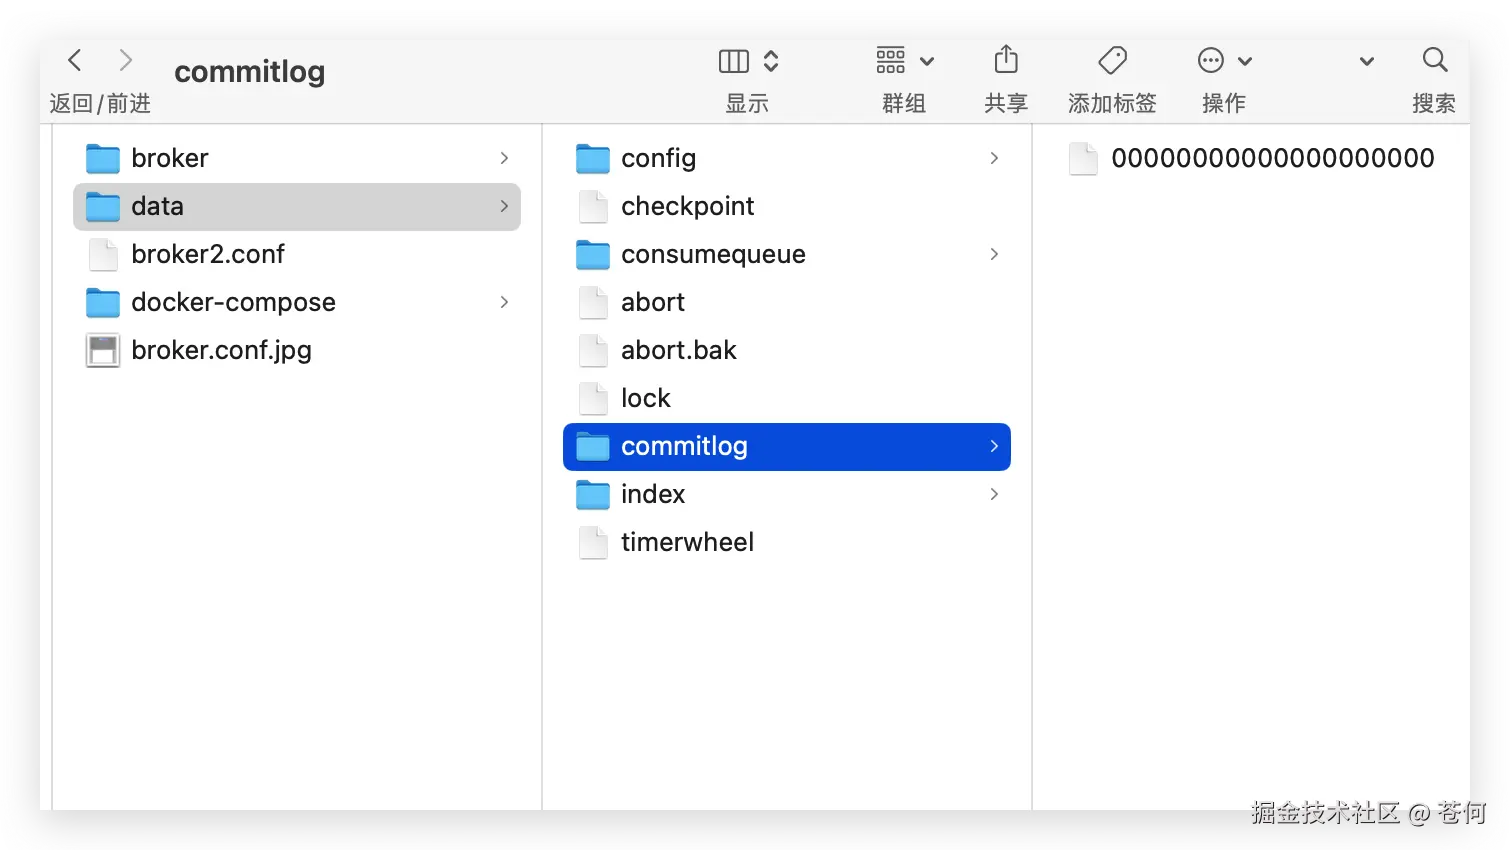Click the share (共享) icon
Screen dimensions: 1510x850
1005,60
